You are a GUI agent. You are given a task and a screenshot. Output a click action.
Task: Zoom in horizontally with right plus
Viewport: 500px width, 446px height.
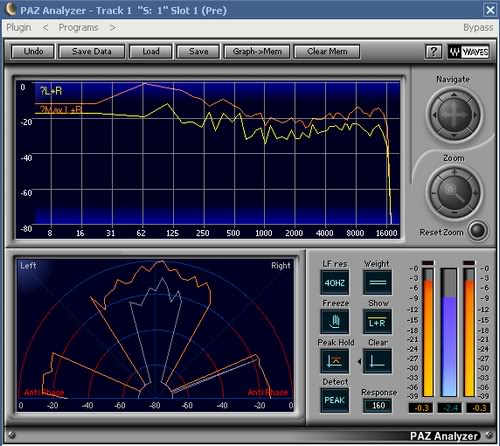(475, 193)
